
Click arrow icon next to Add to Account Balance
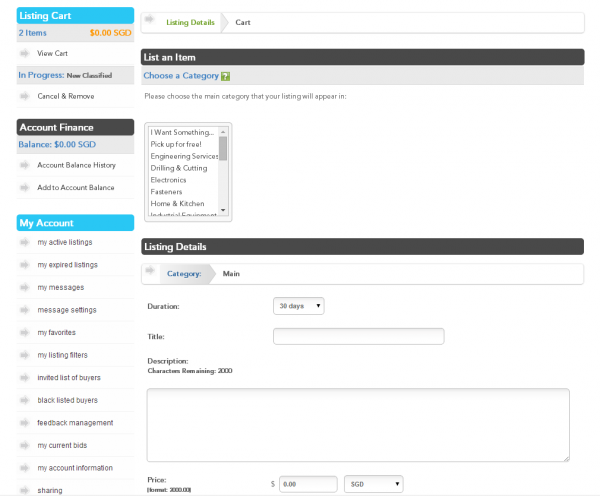pyautogui.click(x=25, y=188)
